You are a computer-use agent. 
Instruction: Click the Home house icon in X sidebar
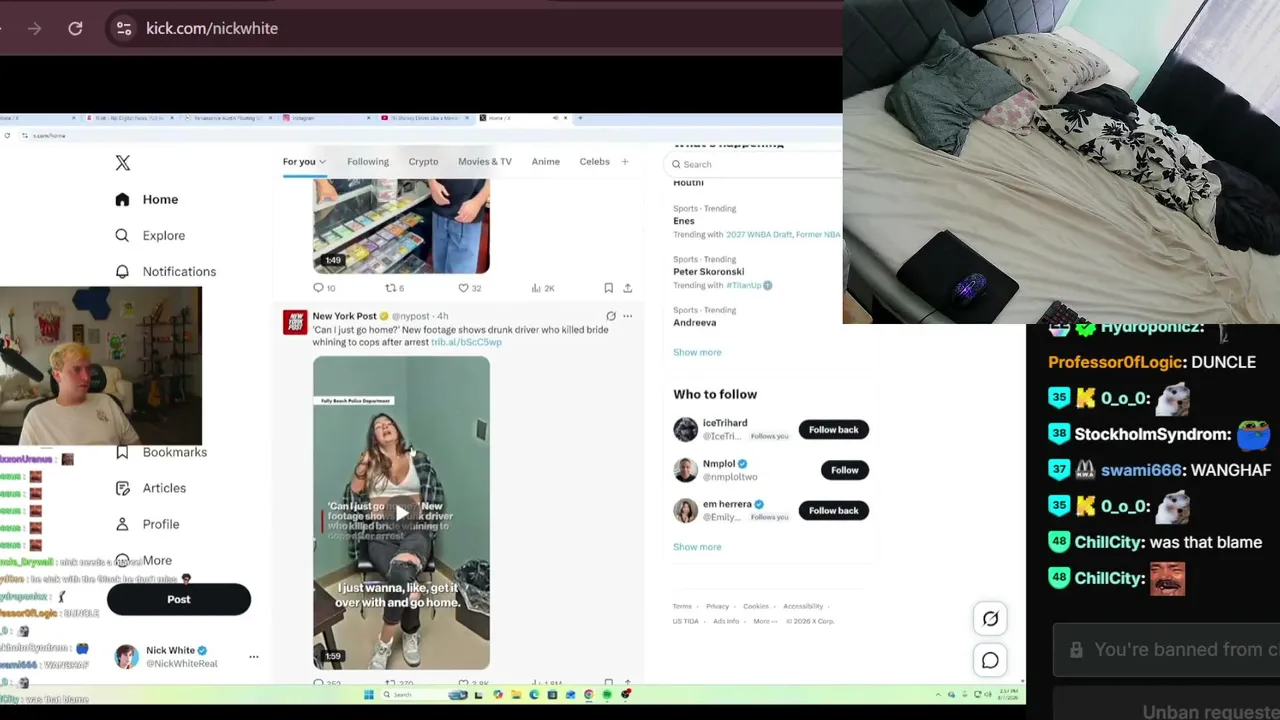click(x=122, y=199)
